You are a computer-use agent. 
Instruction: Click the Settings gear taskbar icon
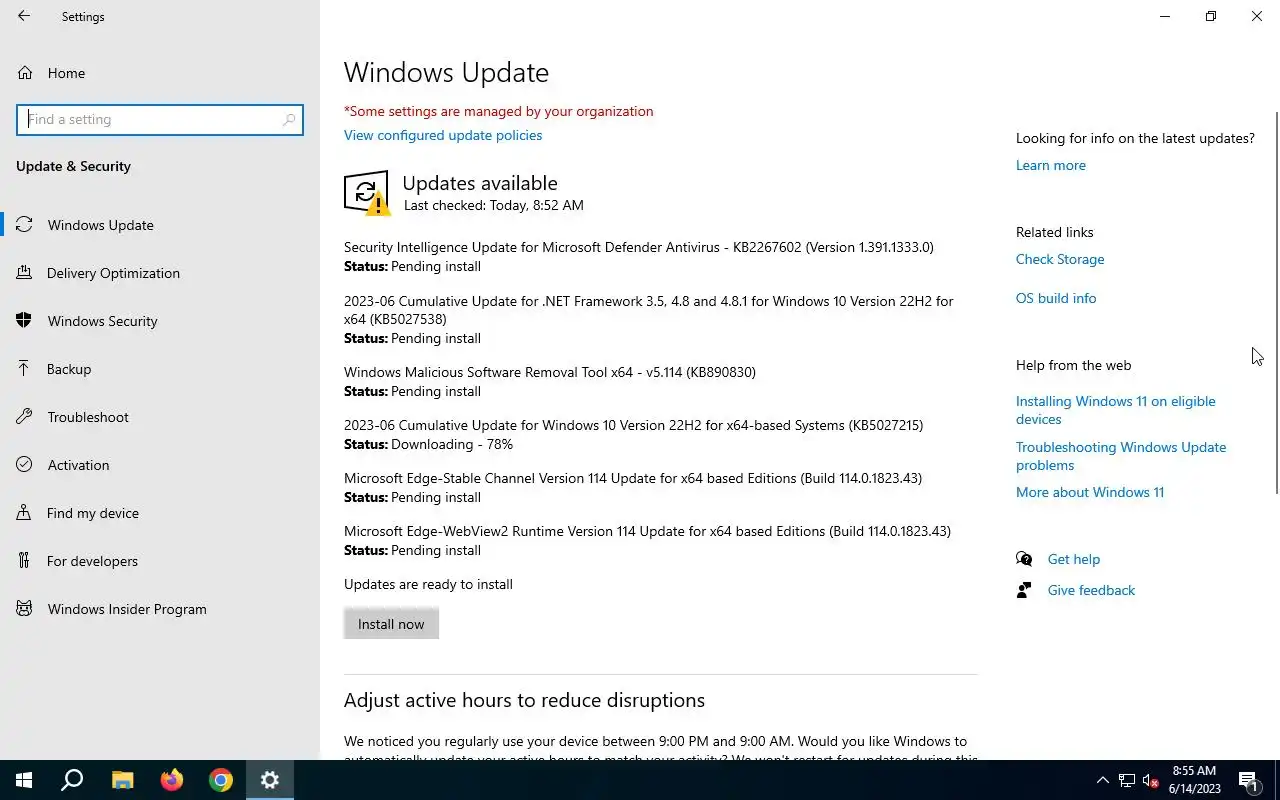coord(270,780)
